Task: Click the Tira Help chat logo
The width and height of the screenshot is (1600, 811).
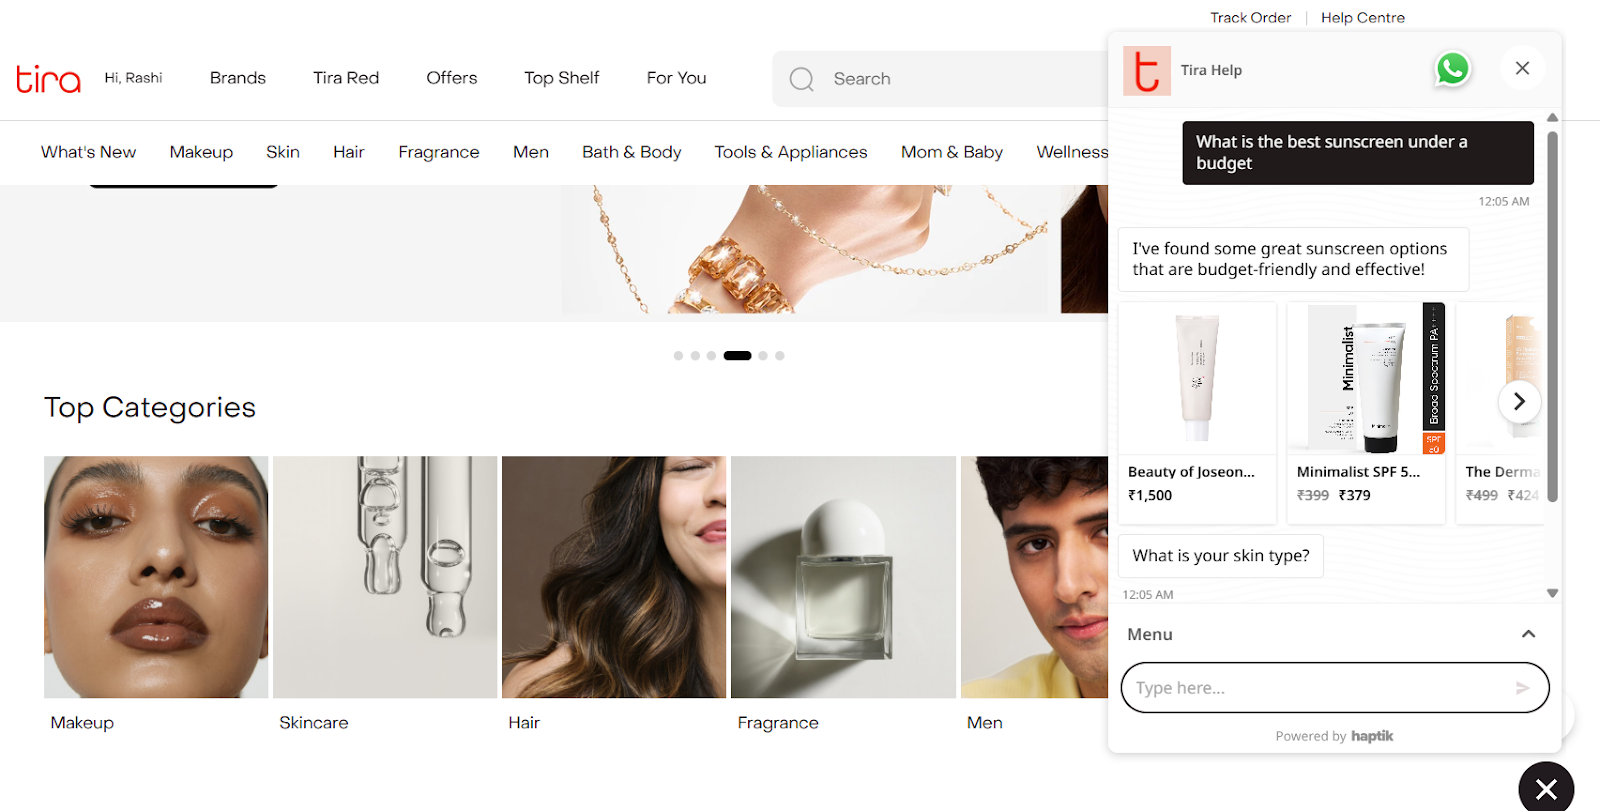Action: (x=1147, y=71)
